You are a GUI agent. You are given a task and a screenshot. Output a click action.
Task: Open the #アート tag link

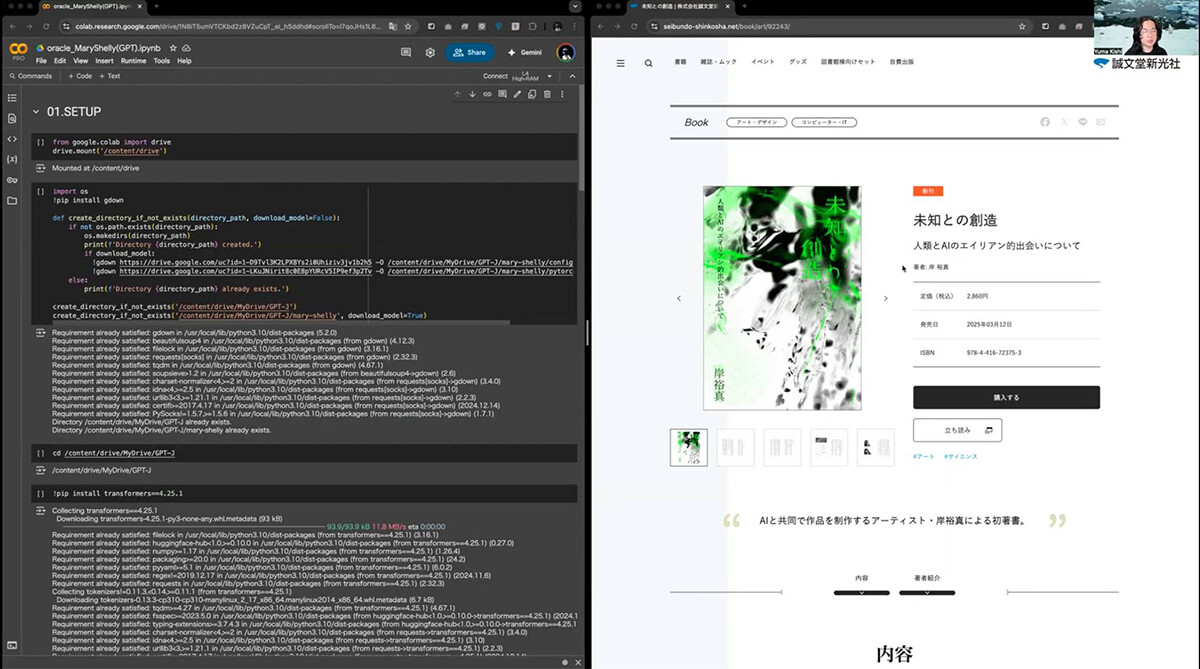[x=923, y=456]
